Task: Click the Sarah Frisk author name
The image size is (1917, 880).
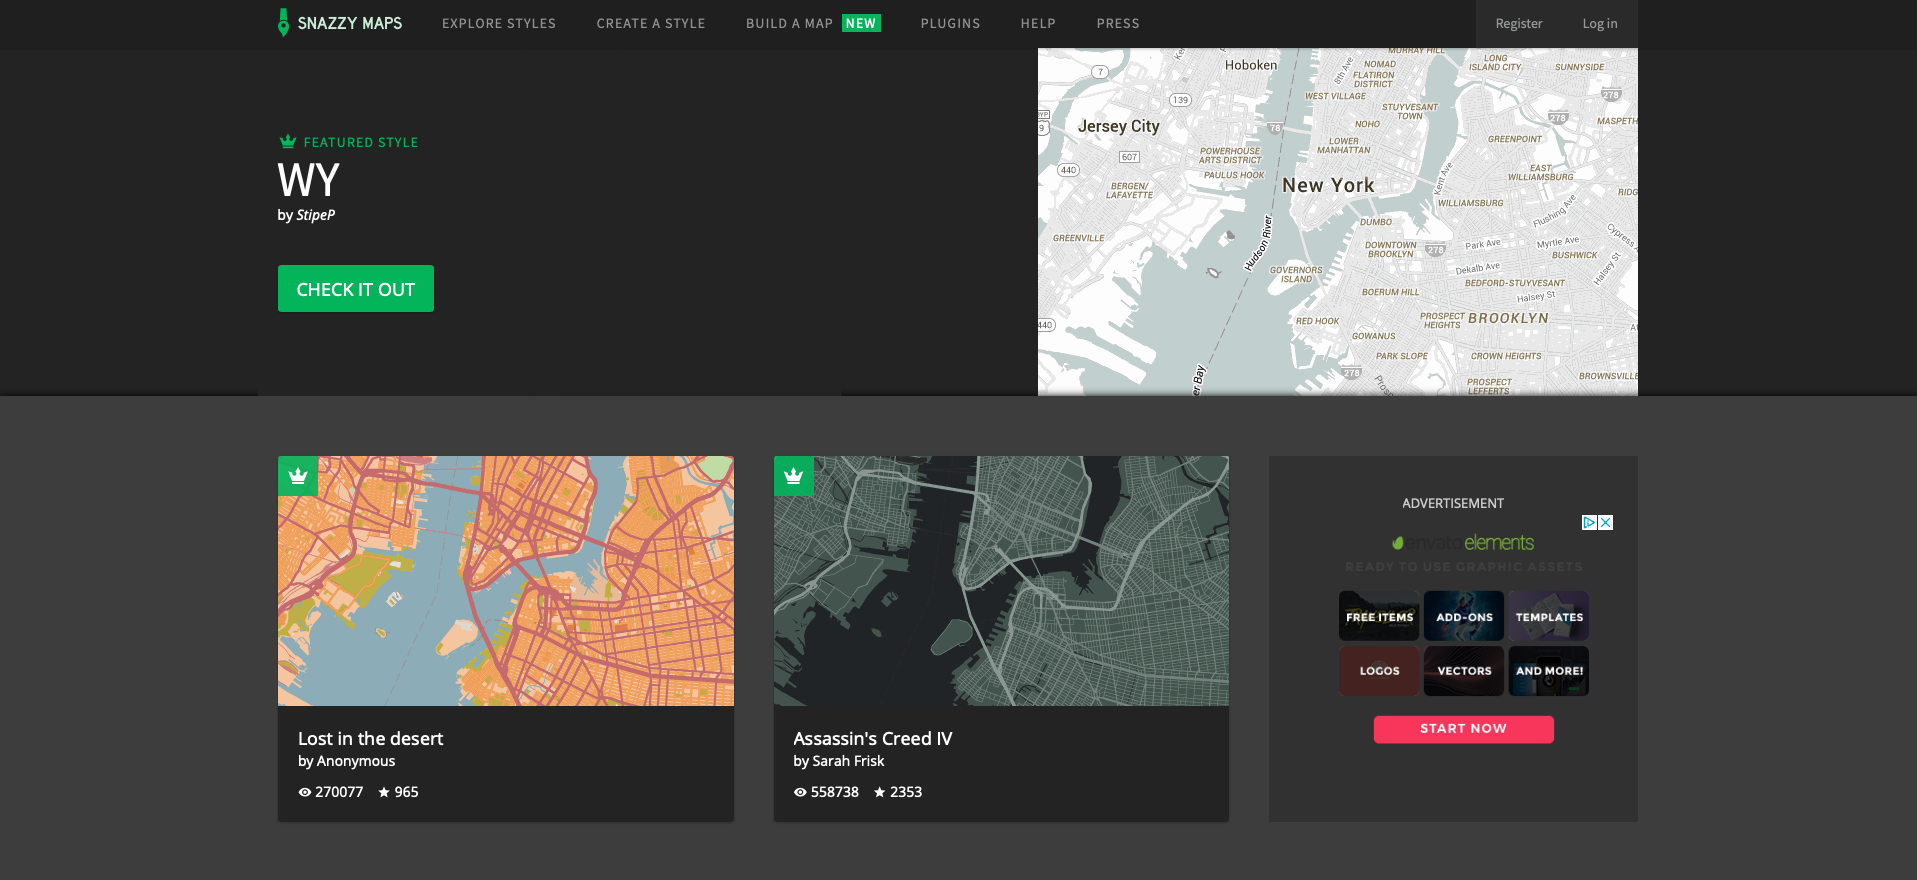Action: pos(848,761)
